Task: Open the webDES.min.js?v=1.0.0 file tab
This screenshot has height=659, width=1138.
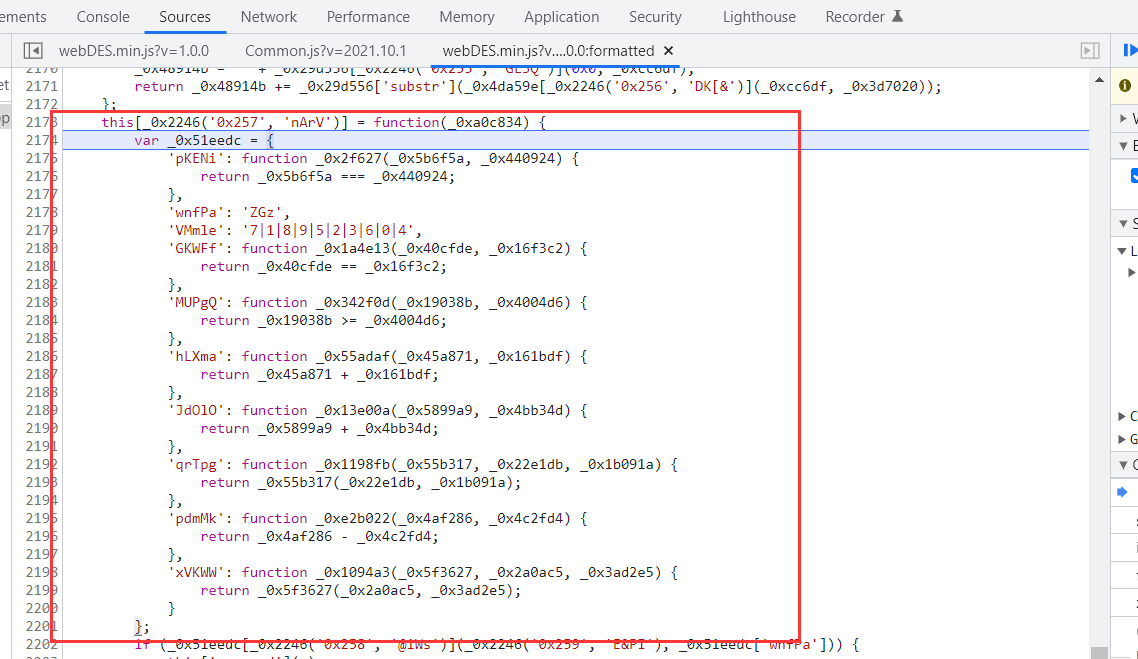Action: point(134,51)
